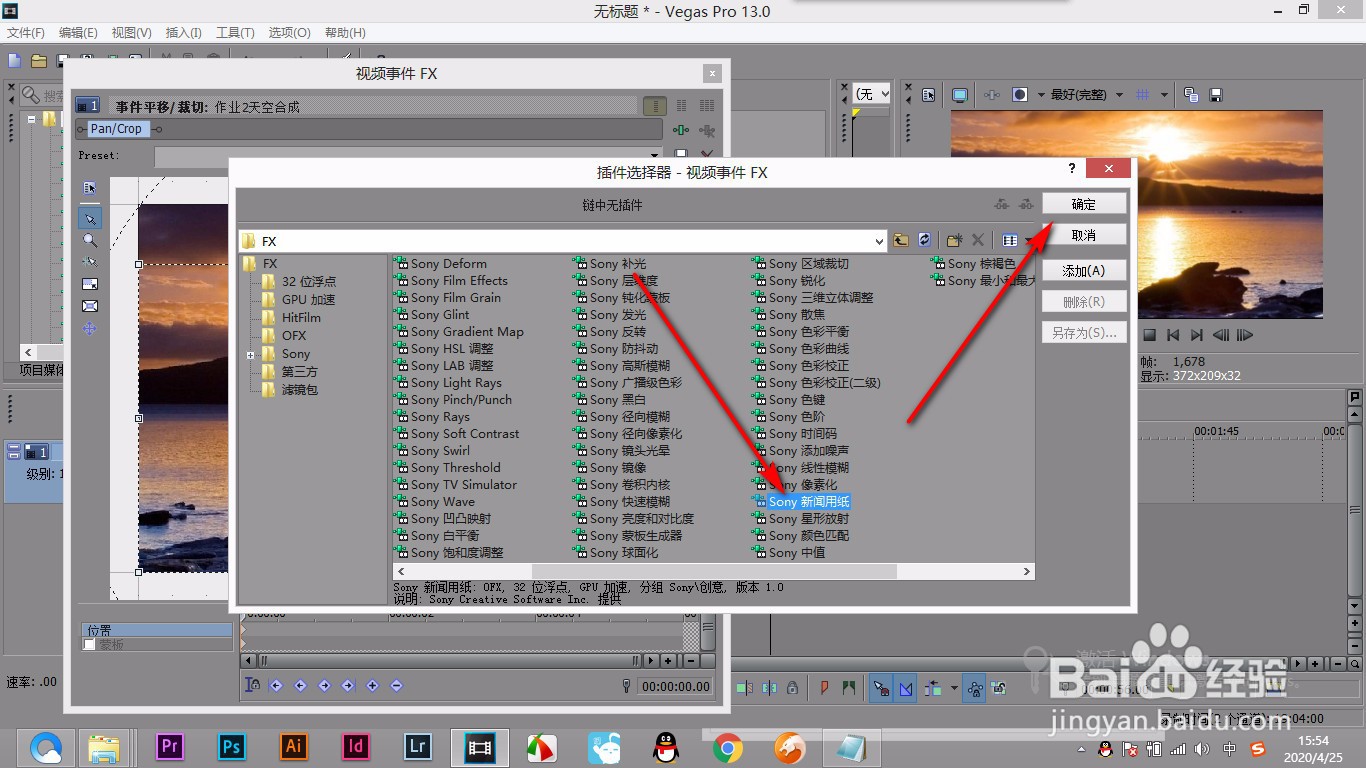Click the open folder icon in main toolbar
This screenshot has height=768, width=1366.
coord(39,61)
